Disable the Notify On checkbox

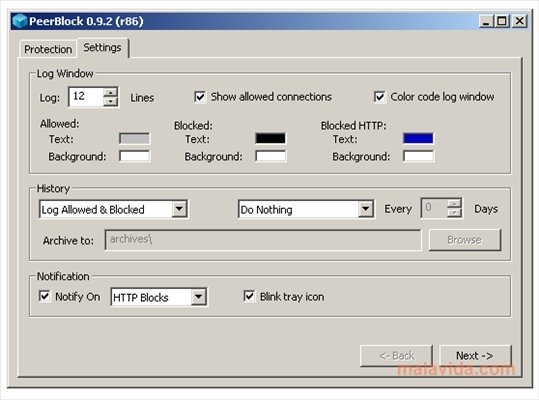coord(44,296)
